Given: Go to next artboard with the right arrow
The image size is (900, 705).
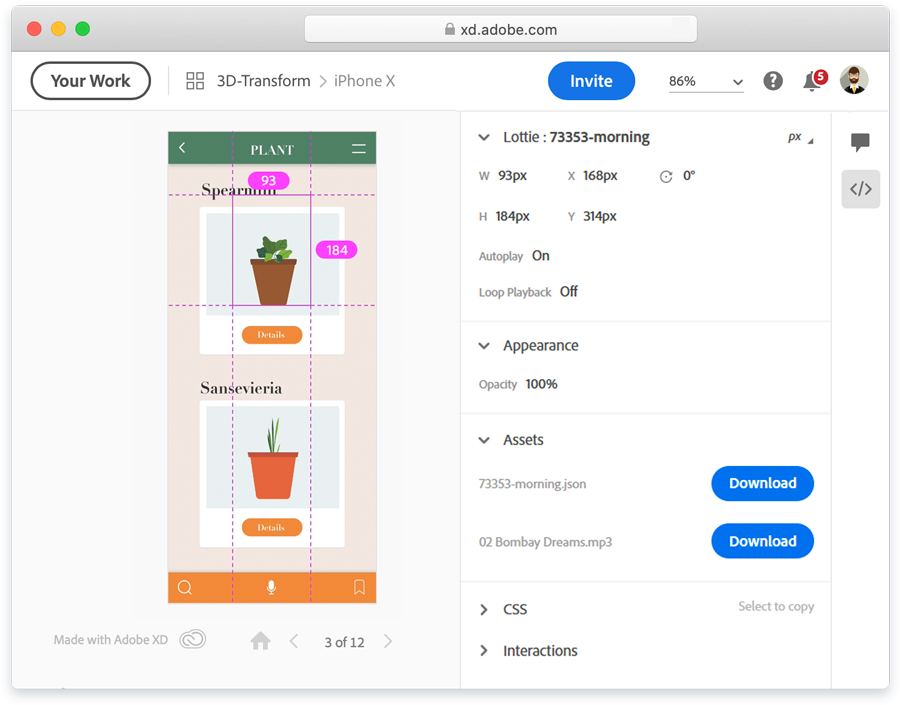Looking at the screenshot, I should (x=388, y=642).
